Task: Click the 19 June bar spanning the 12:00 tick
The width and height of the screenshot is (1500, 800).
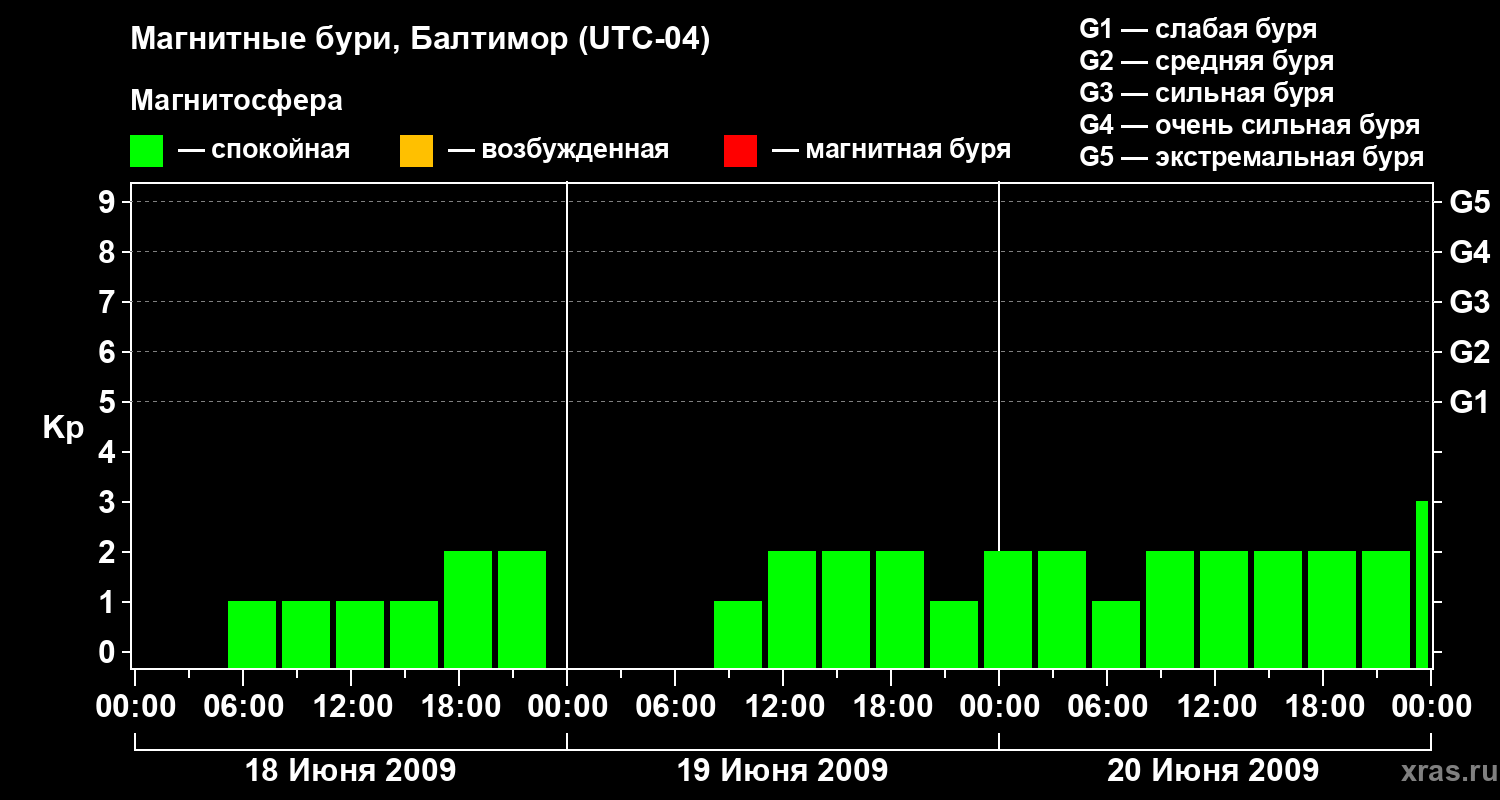Action: [x=792, y=609]
